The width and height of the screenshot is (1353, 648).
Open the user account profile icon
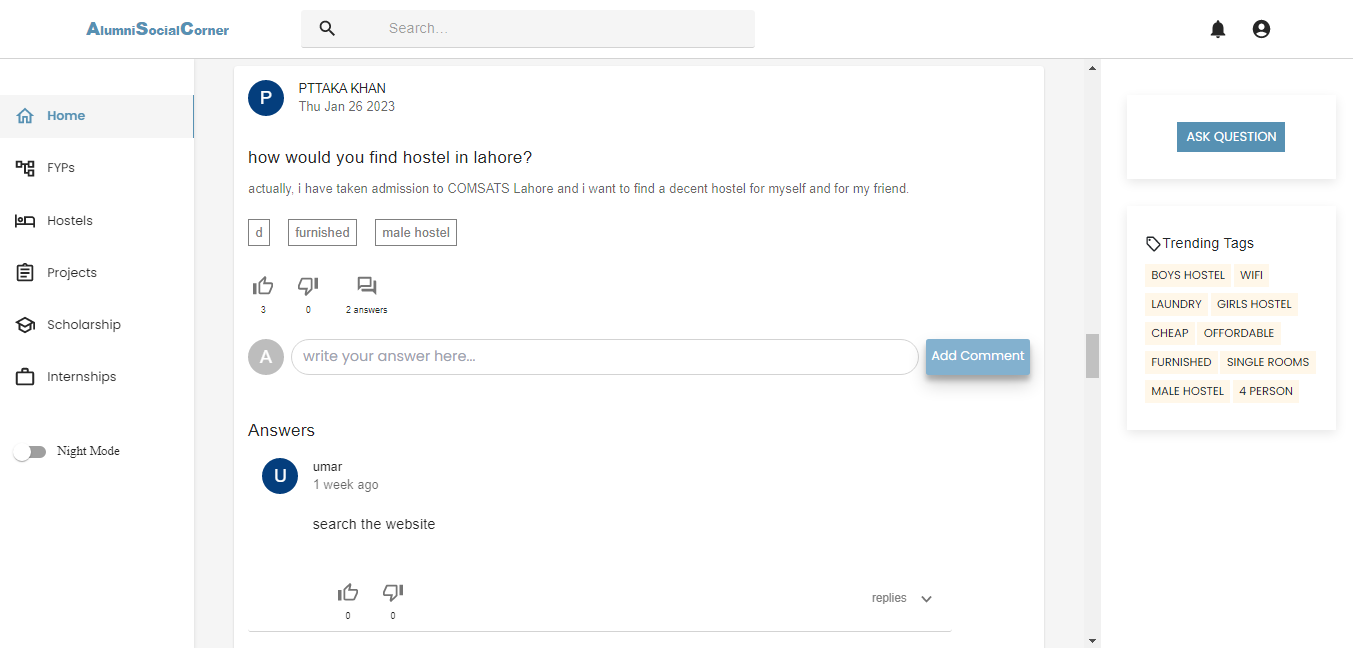(1261, 29)
